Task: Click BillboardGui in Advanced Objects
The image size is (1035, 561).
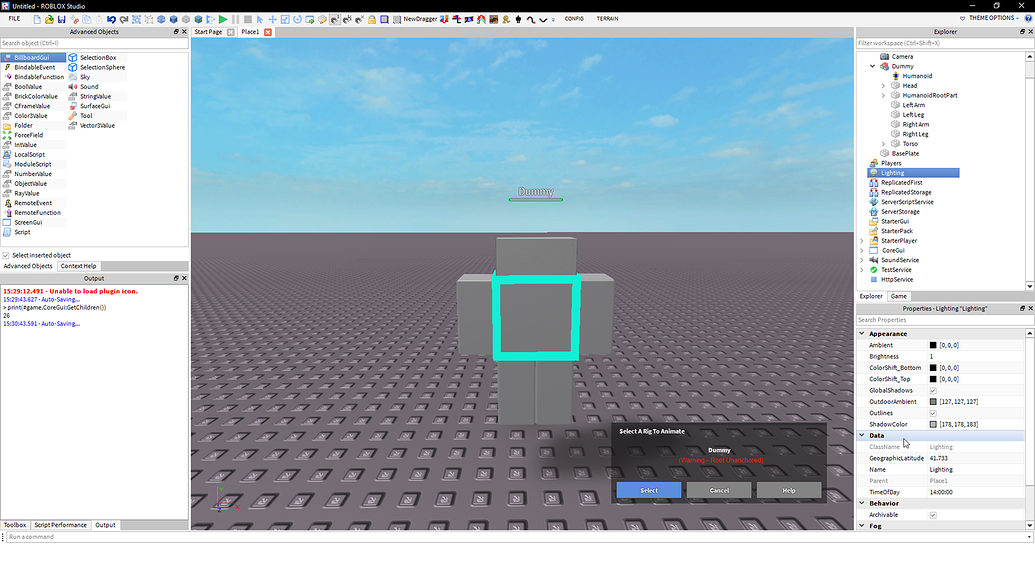Action: [32, 57]
